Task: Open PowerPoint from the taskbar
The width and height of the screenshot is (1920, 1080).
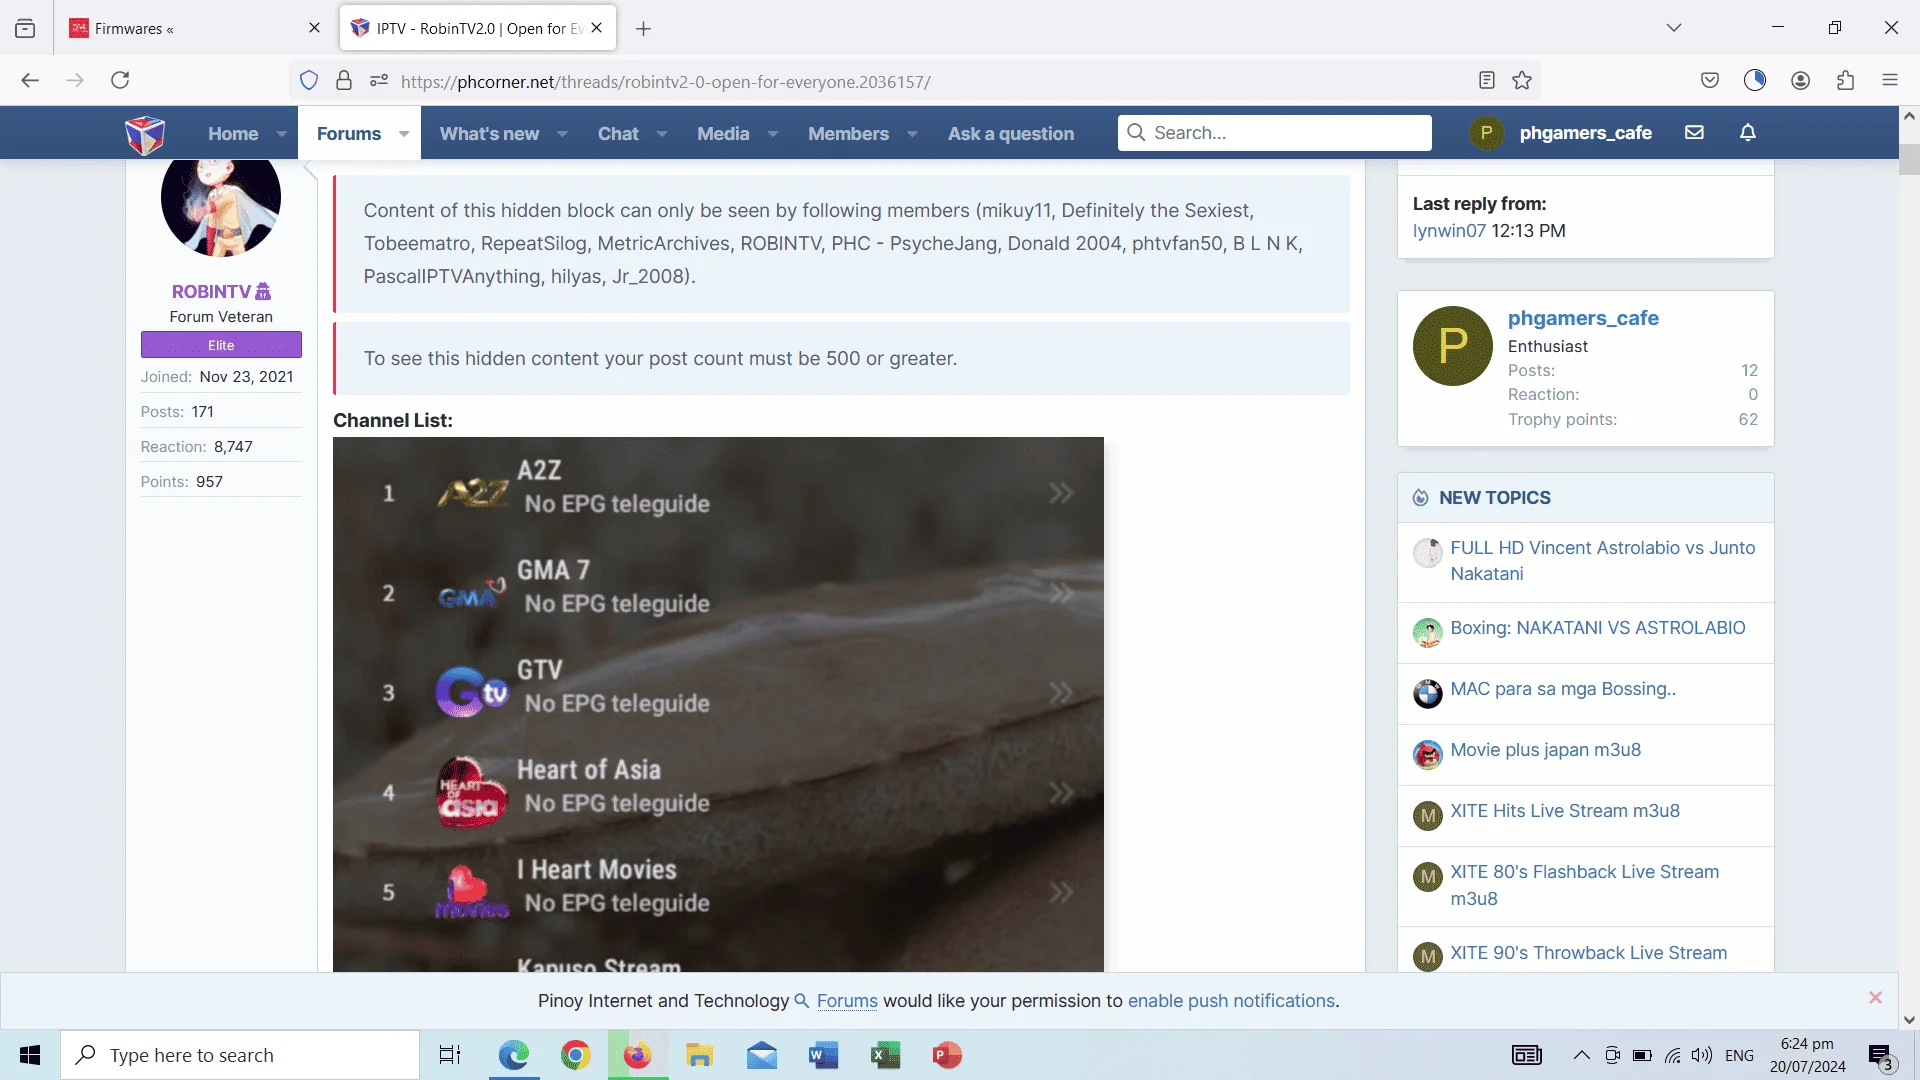Action: tap(946, 1055)
